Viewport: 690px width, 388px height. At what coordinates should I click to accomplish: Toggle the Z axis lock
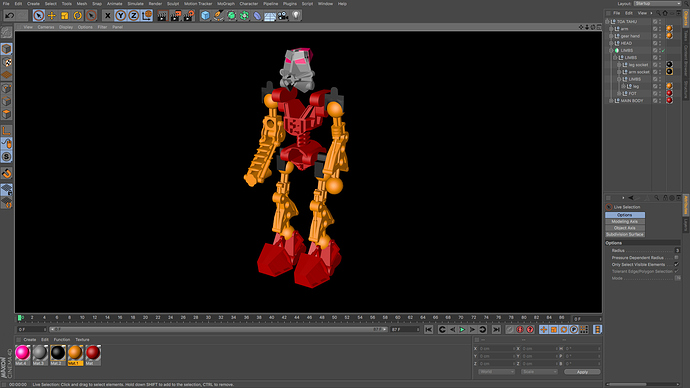click(x=133, y=16)
